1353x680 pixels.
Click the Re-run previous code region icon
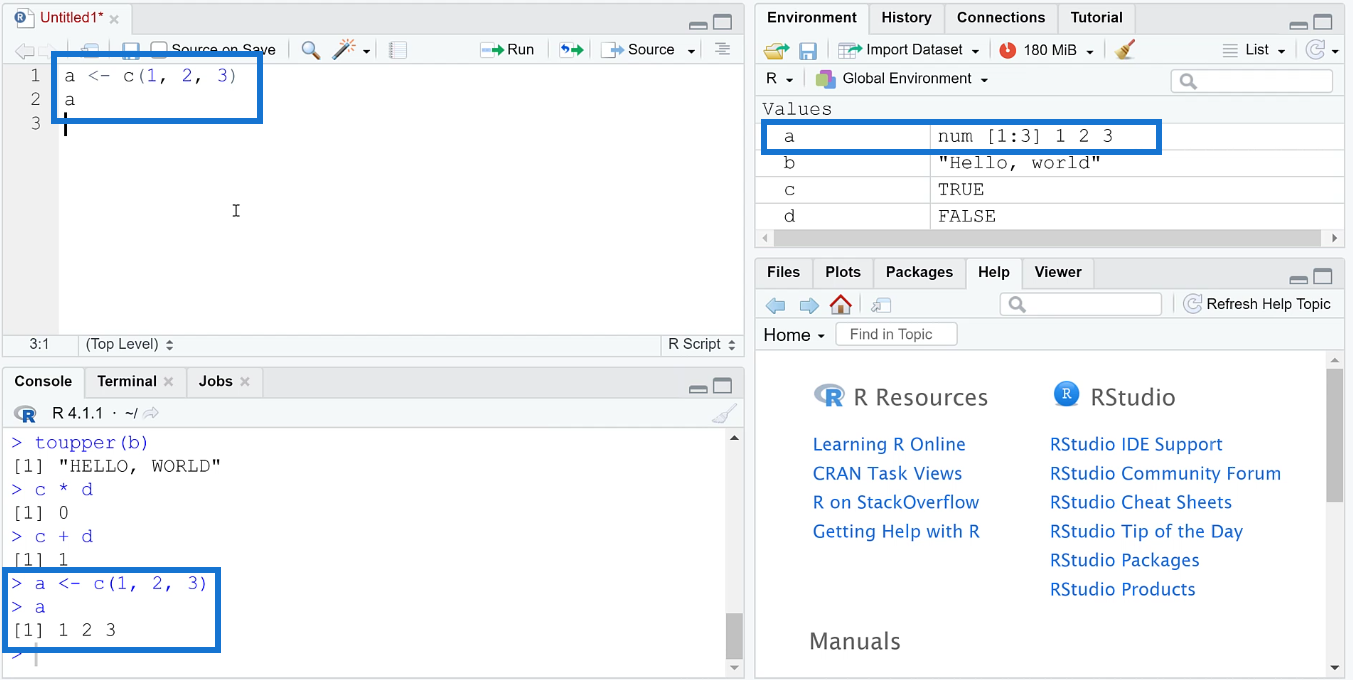[571, 49]
